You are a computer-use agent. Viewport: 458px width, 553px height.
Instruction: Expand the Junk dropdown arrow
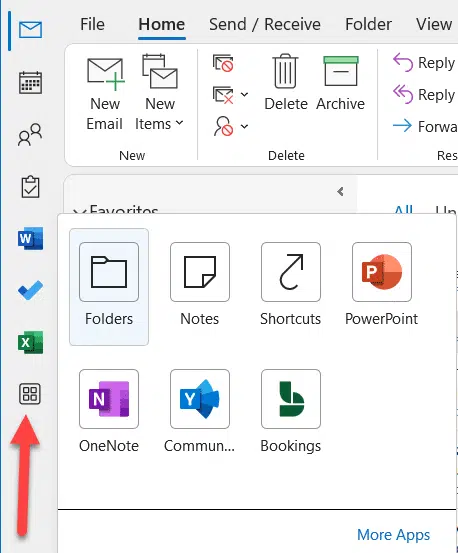pyautogui.click(x=244, y=126)
